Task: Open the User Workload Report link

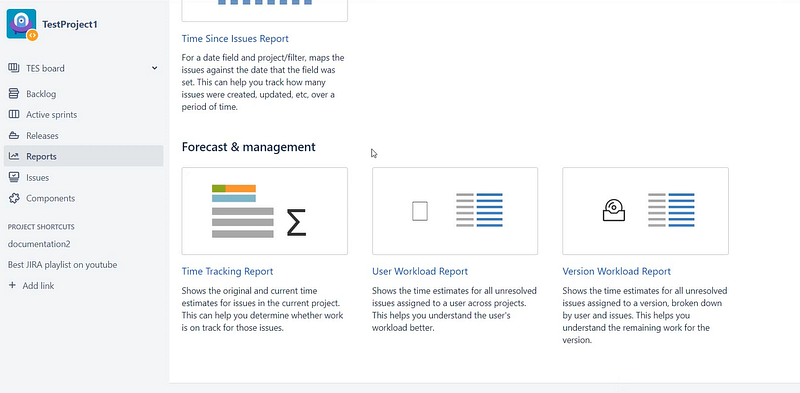Action: 420,272
